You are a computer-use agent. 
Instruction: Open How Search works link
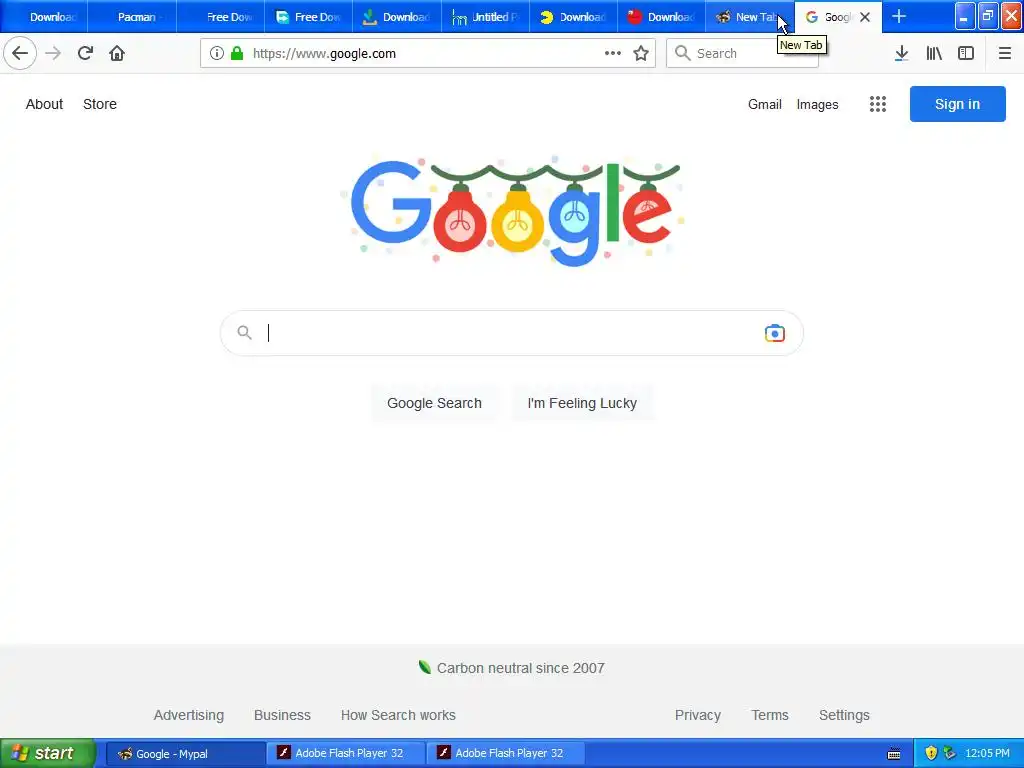(398, 715)
